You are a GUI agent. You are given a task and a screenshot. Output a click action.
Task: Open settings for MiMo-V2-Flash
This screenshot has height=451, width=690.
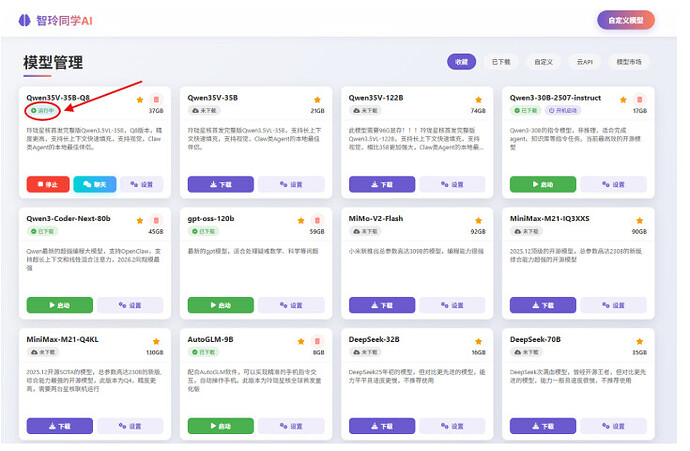pos(452,305)
